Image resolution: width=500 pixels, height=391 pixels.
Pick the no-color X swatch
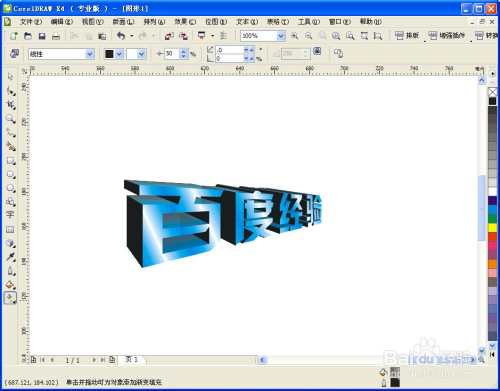pyautogui.click(x=492, y=92)
